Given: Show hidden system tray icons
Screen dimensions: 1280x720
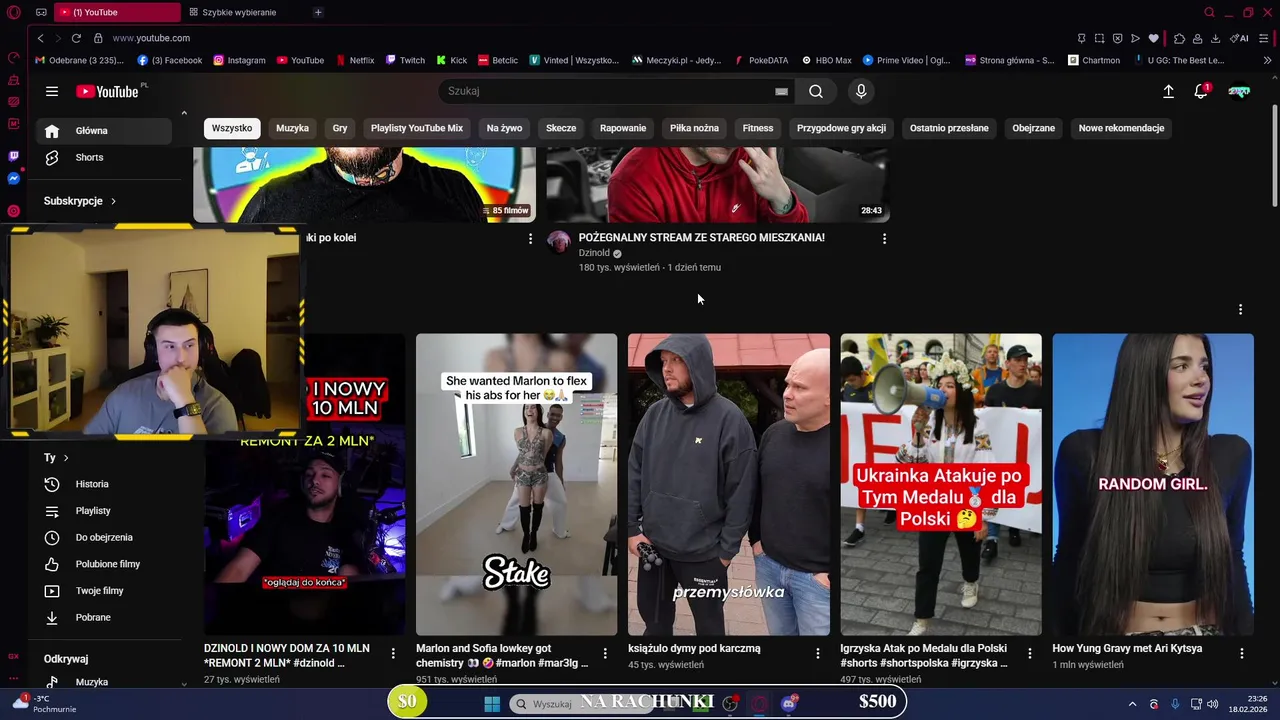Looking at the screenshot, I should (1132, 704).
